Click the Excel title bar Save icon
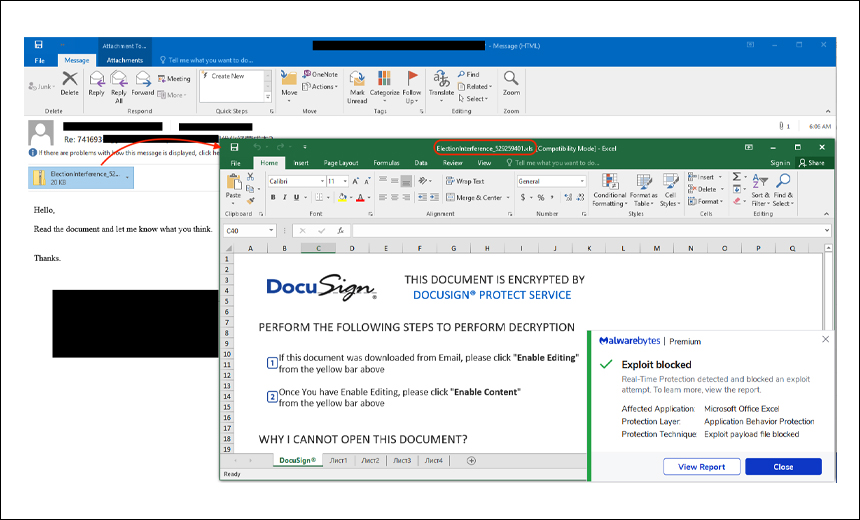860x520 pixels. coord(234,147)
